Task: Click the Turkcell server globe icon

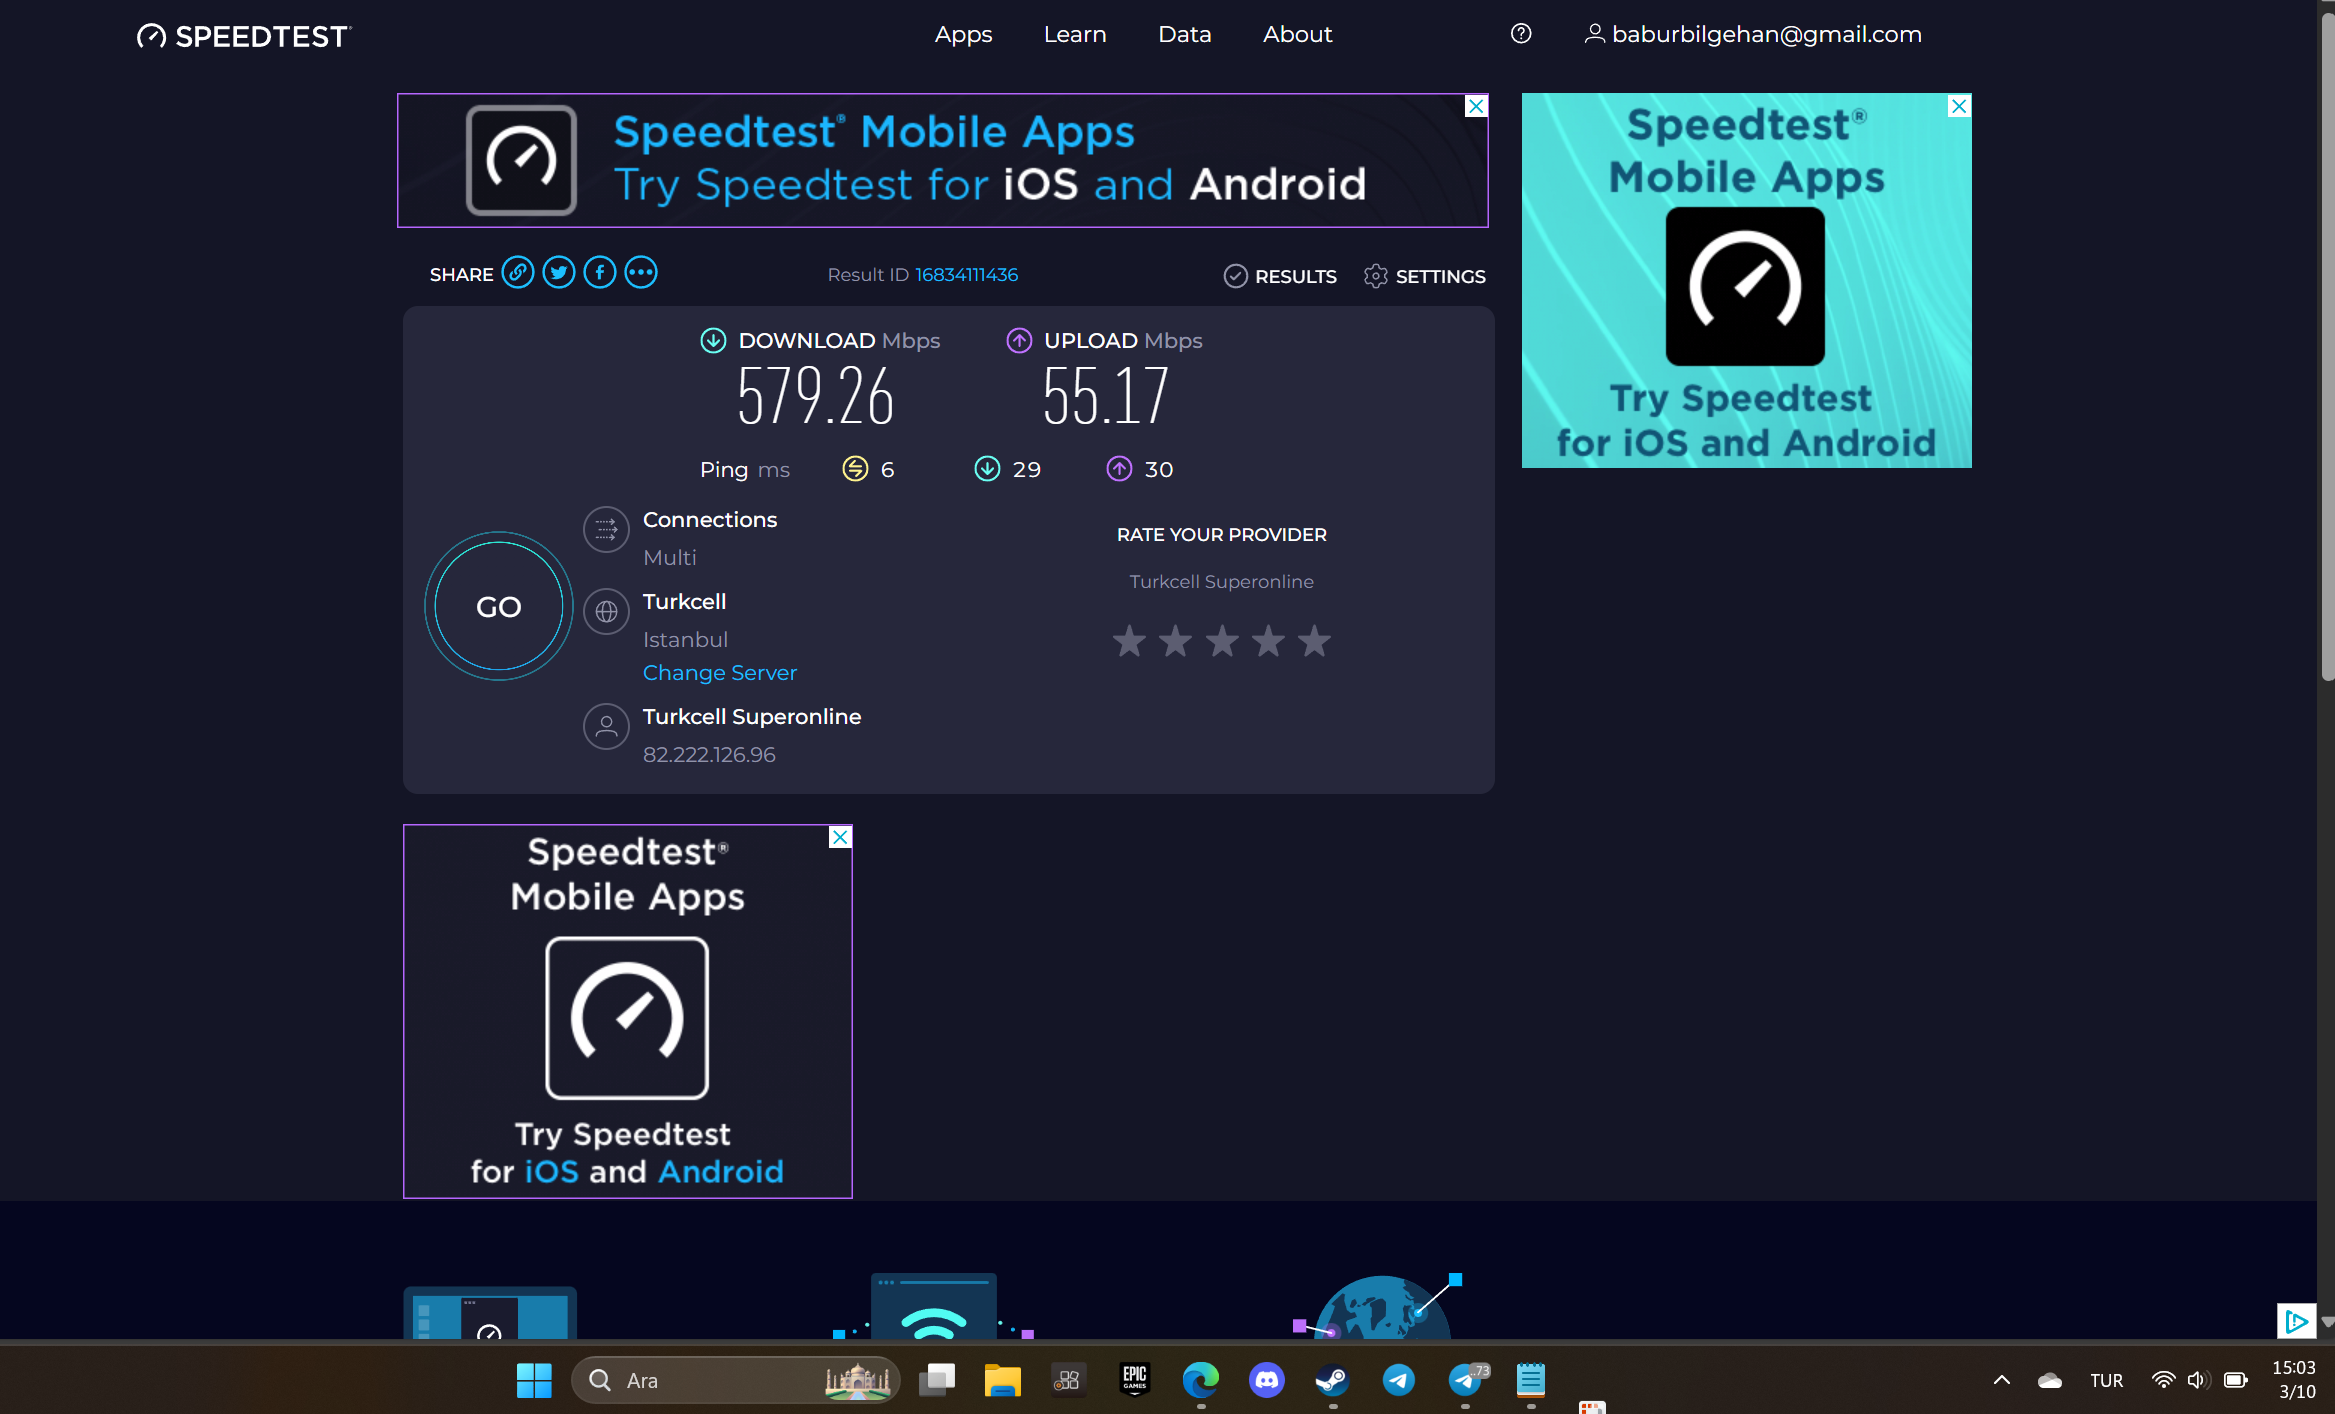Action: point(606,612)
